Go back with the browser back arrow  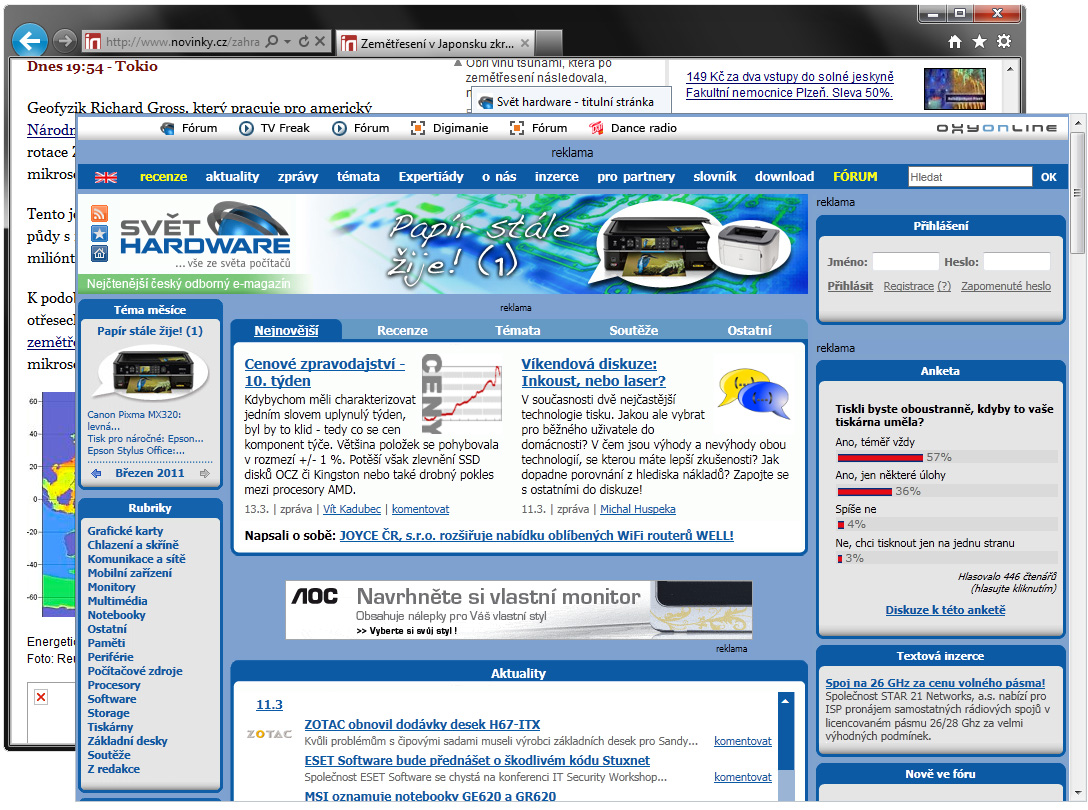point(32,41)
